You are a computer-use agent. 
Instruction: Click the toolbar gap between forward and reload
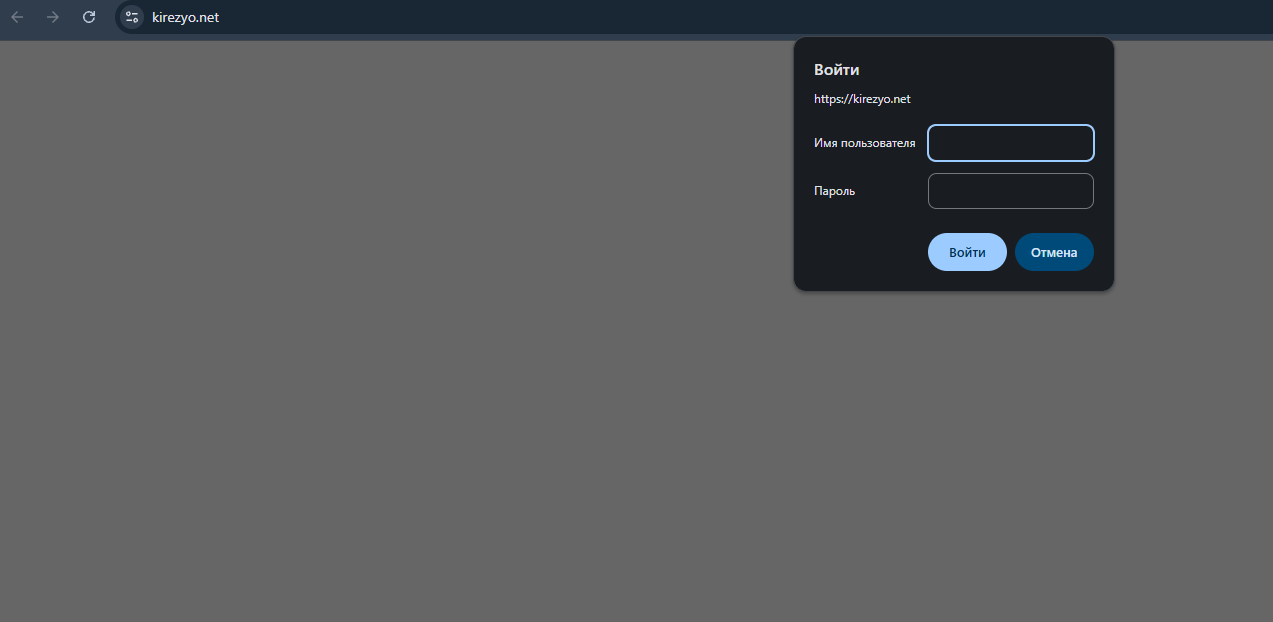[x=71, y=17]
